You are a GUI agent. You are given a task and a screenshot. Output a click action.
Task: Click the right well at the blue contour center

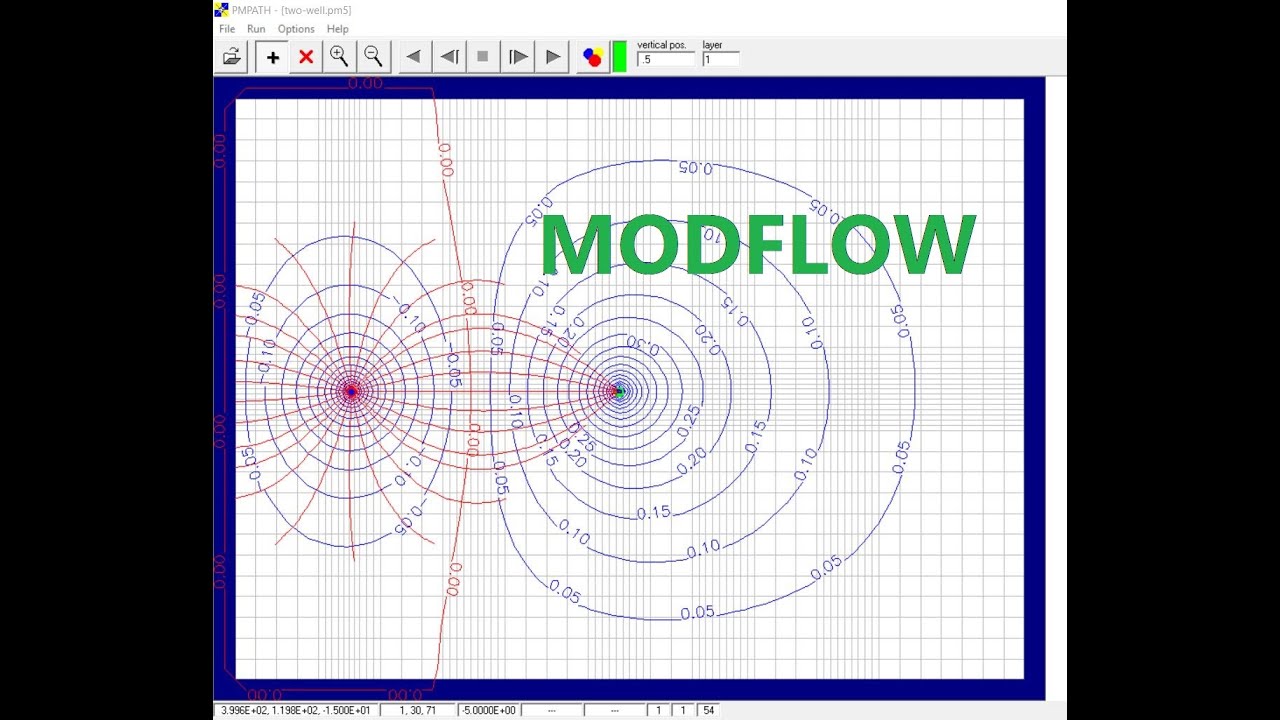click(619, 391)
